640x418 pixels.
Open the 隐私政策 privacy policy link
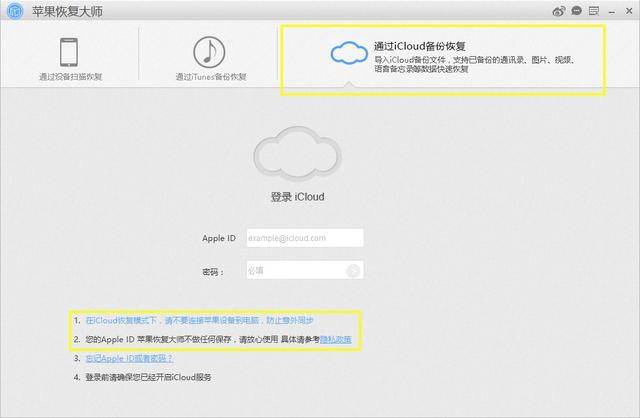[x=336, y=339]
